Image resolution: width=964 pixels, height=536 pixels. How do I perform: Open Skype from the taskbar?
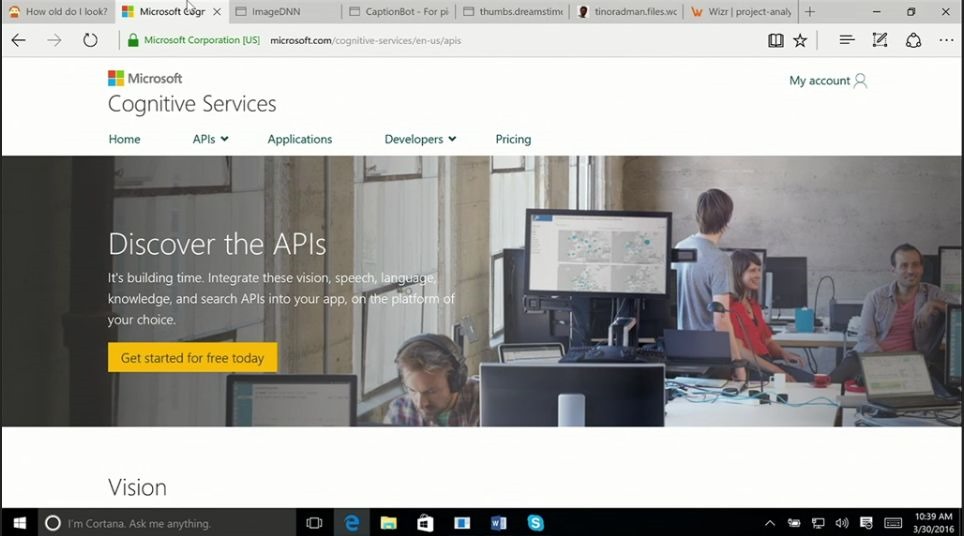click(x=535, y=523)
